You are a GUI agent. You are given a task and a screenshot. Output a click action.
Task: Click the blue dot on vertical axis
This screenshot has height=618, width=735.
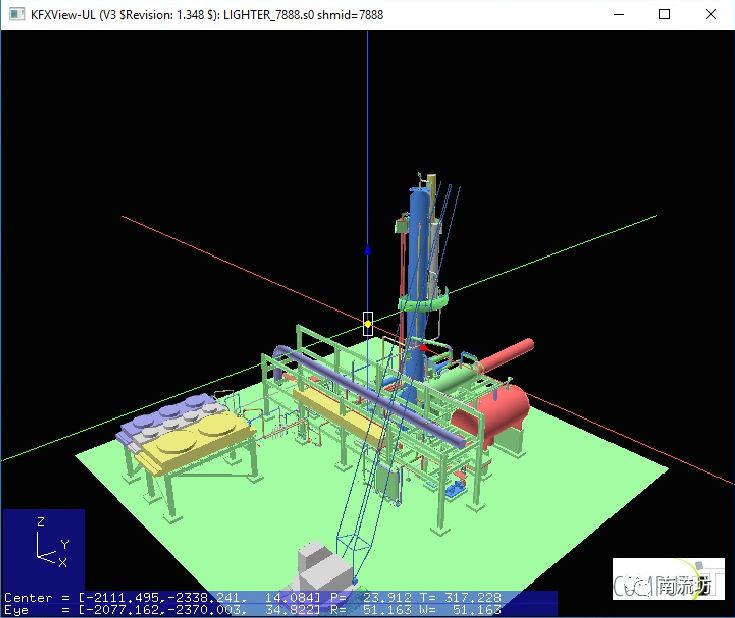point(367,251)
